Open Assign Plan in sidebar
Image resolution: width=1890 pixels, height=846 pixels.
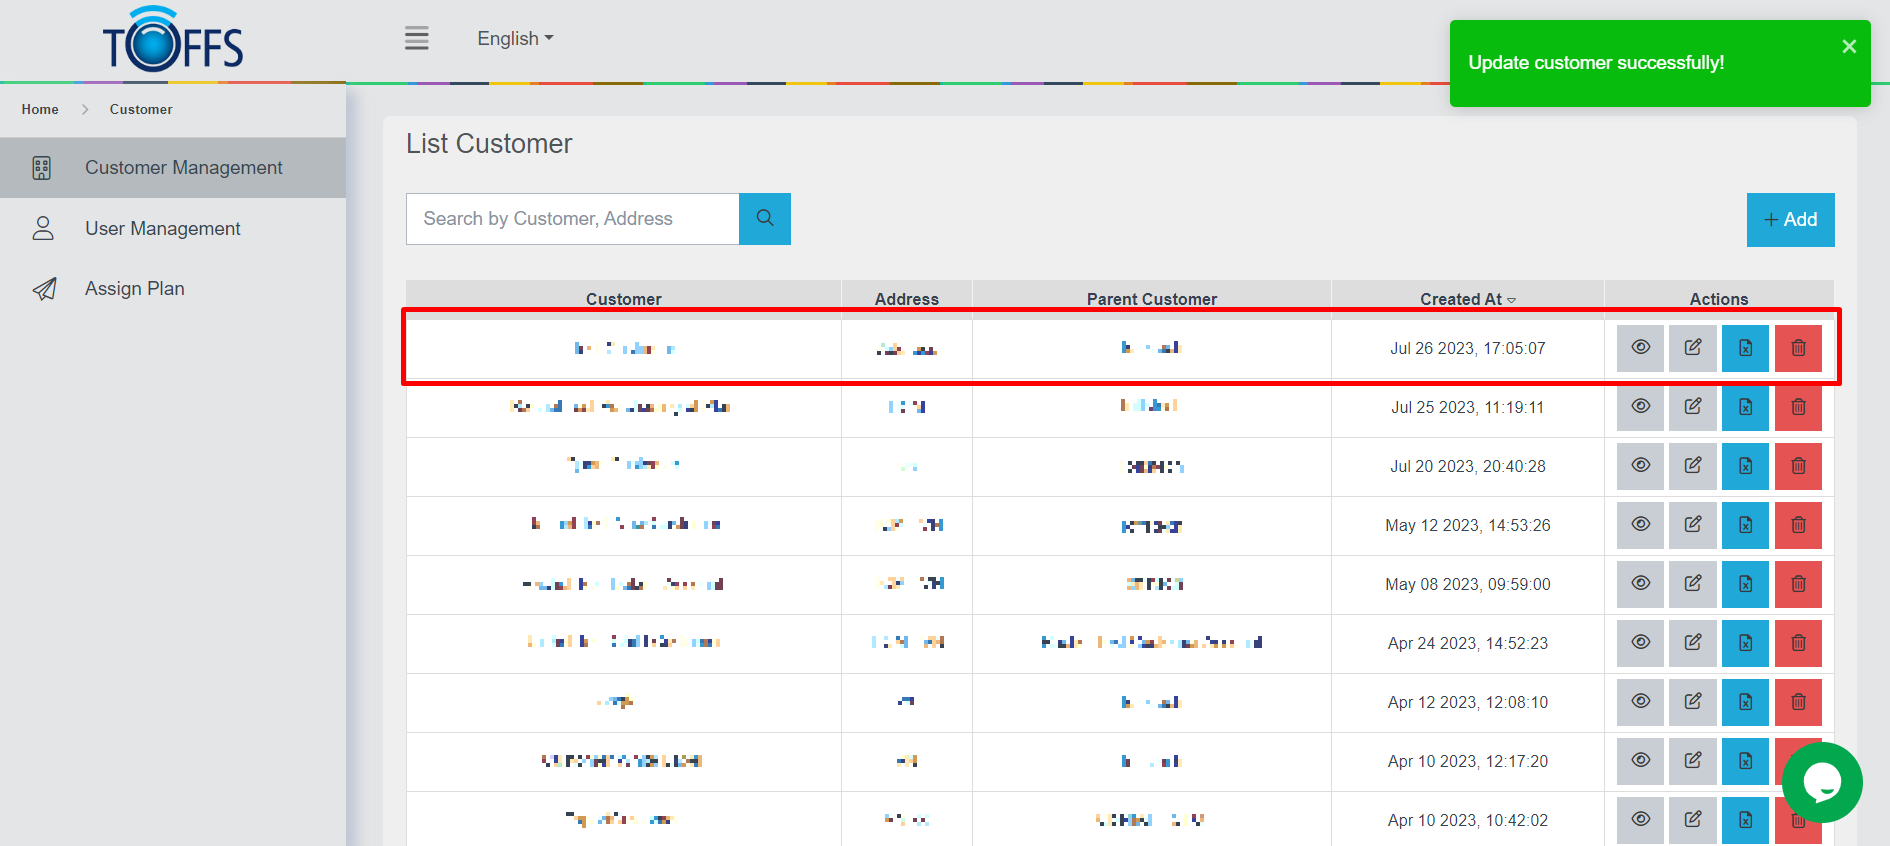pos(134,289)
